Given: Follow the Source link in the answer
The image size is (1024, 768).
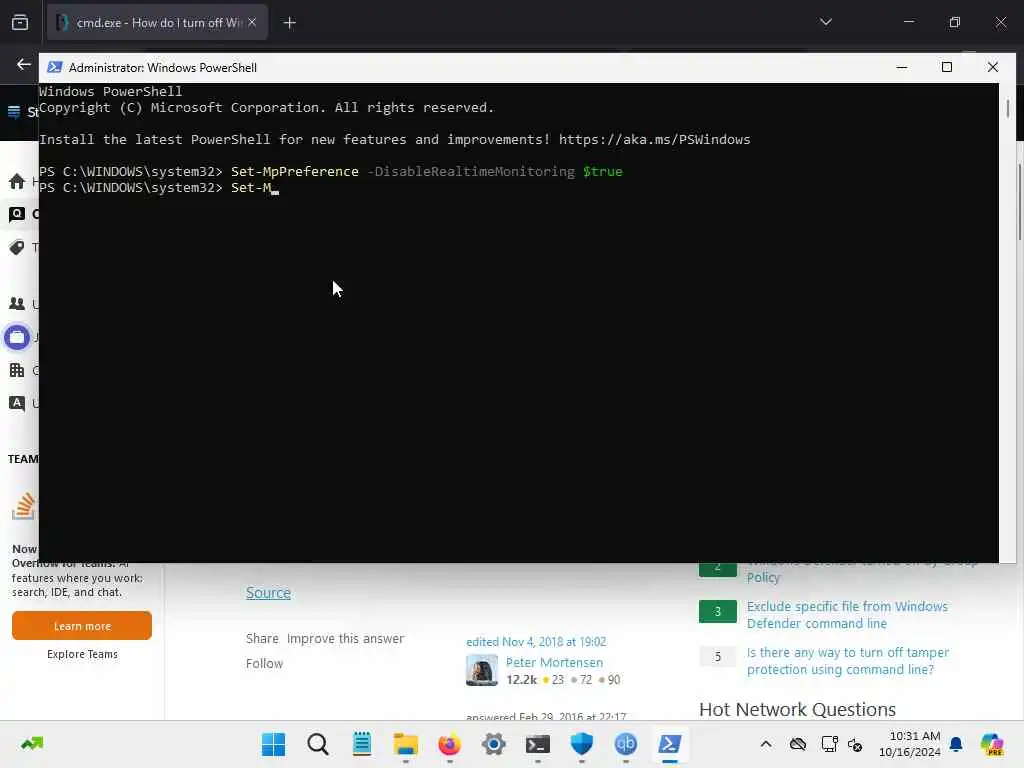Looking at the screenshot, I should tap(268, 592).
